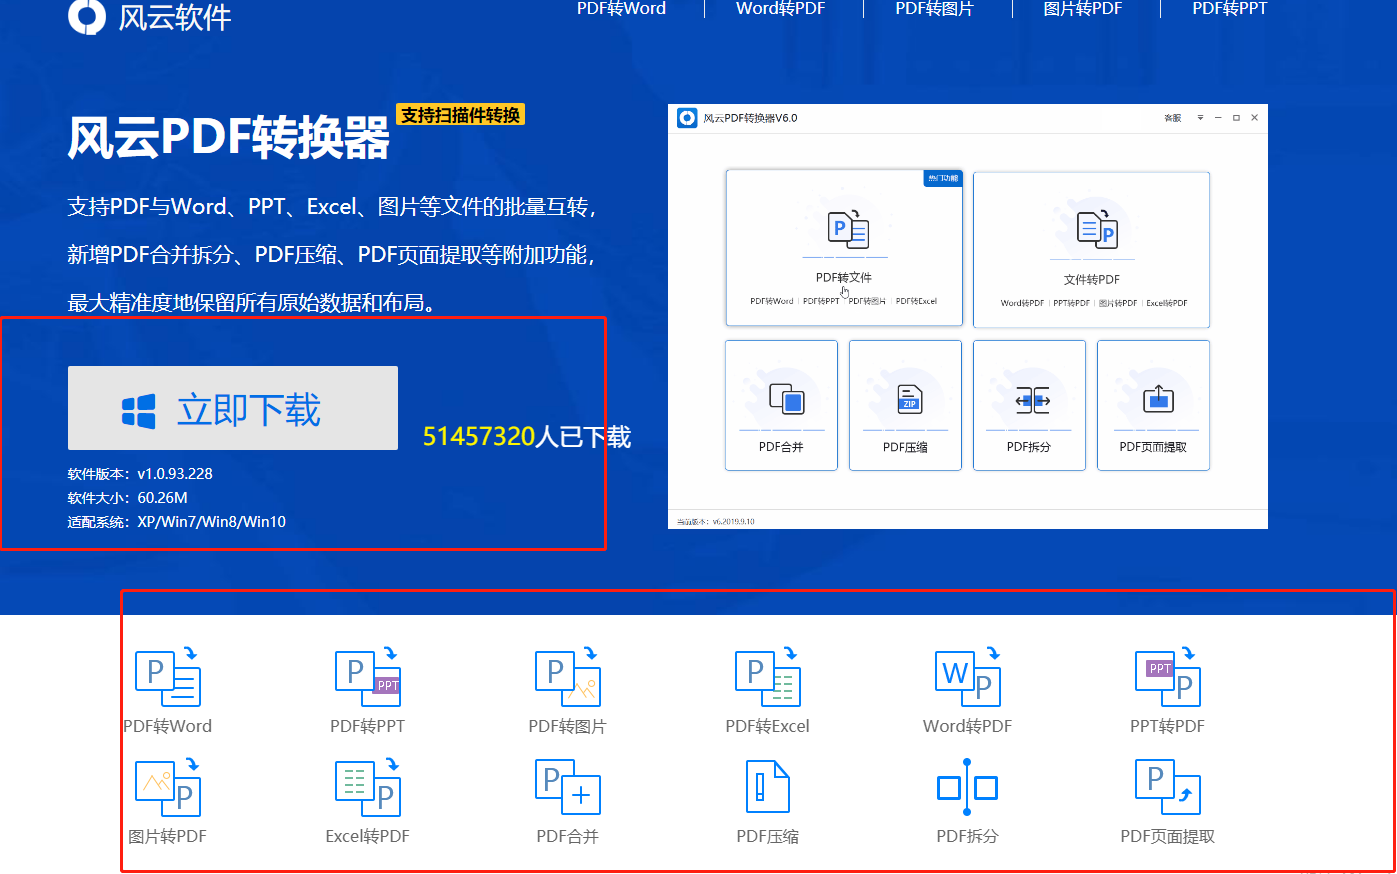Click the 文件转PDF card icon in the app window

(1097, 230)
